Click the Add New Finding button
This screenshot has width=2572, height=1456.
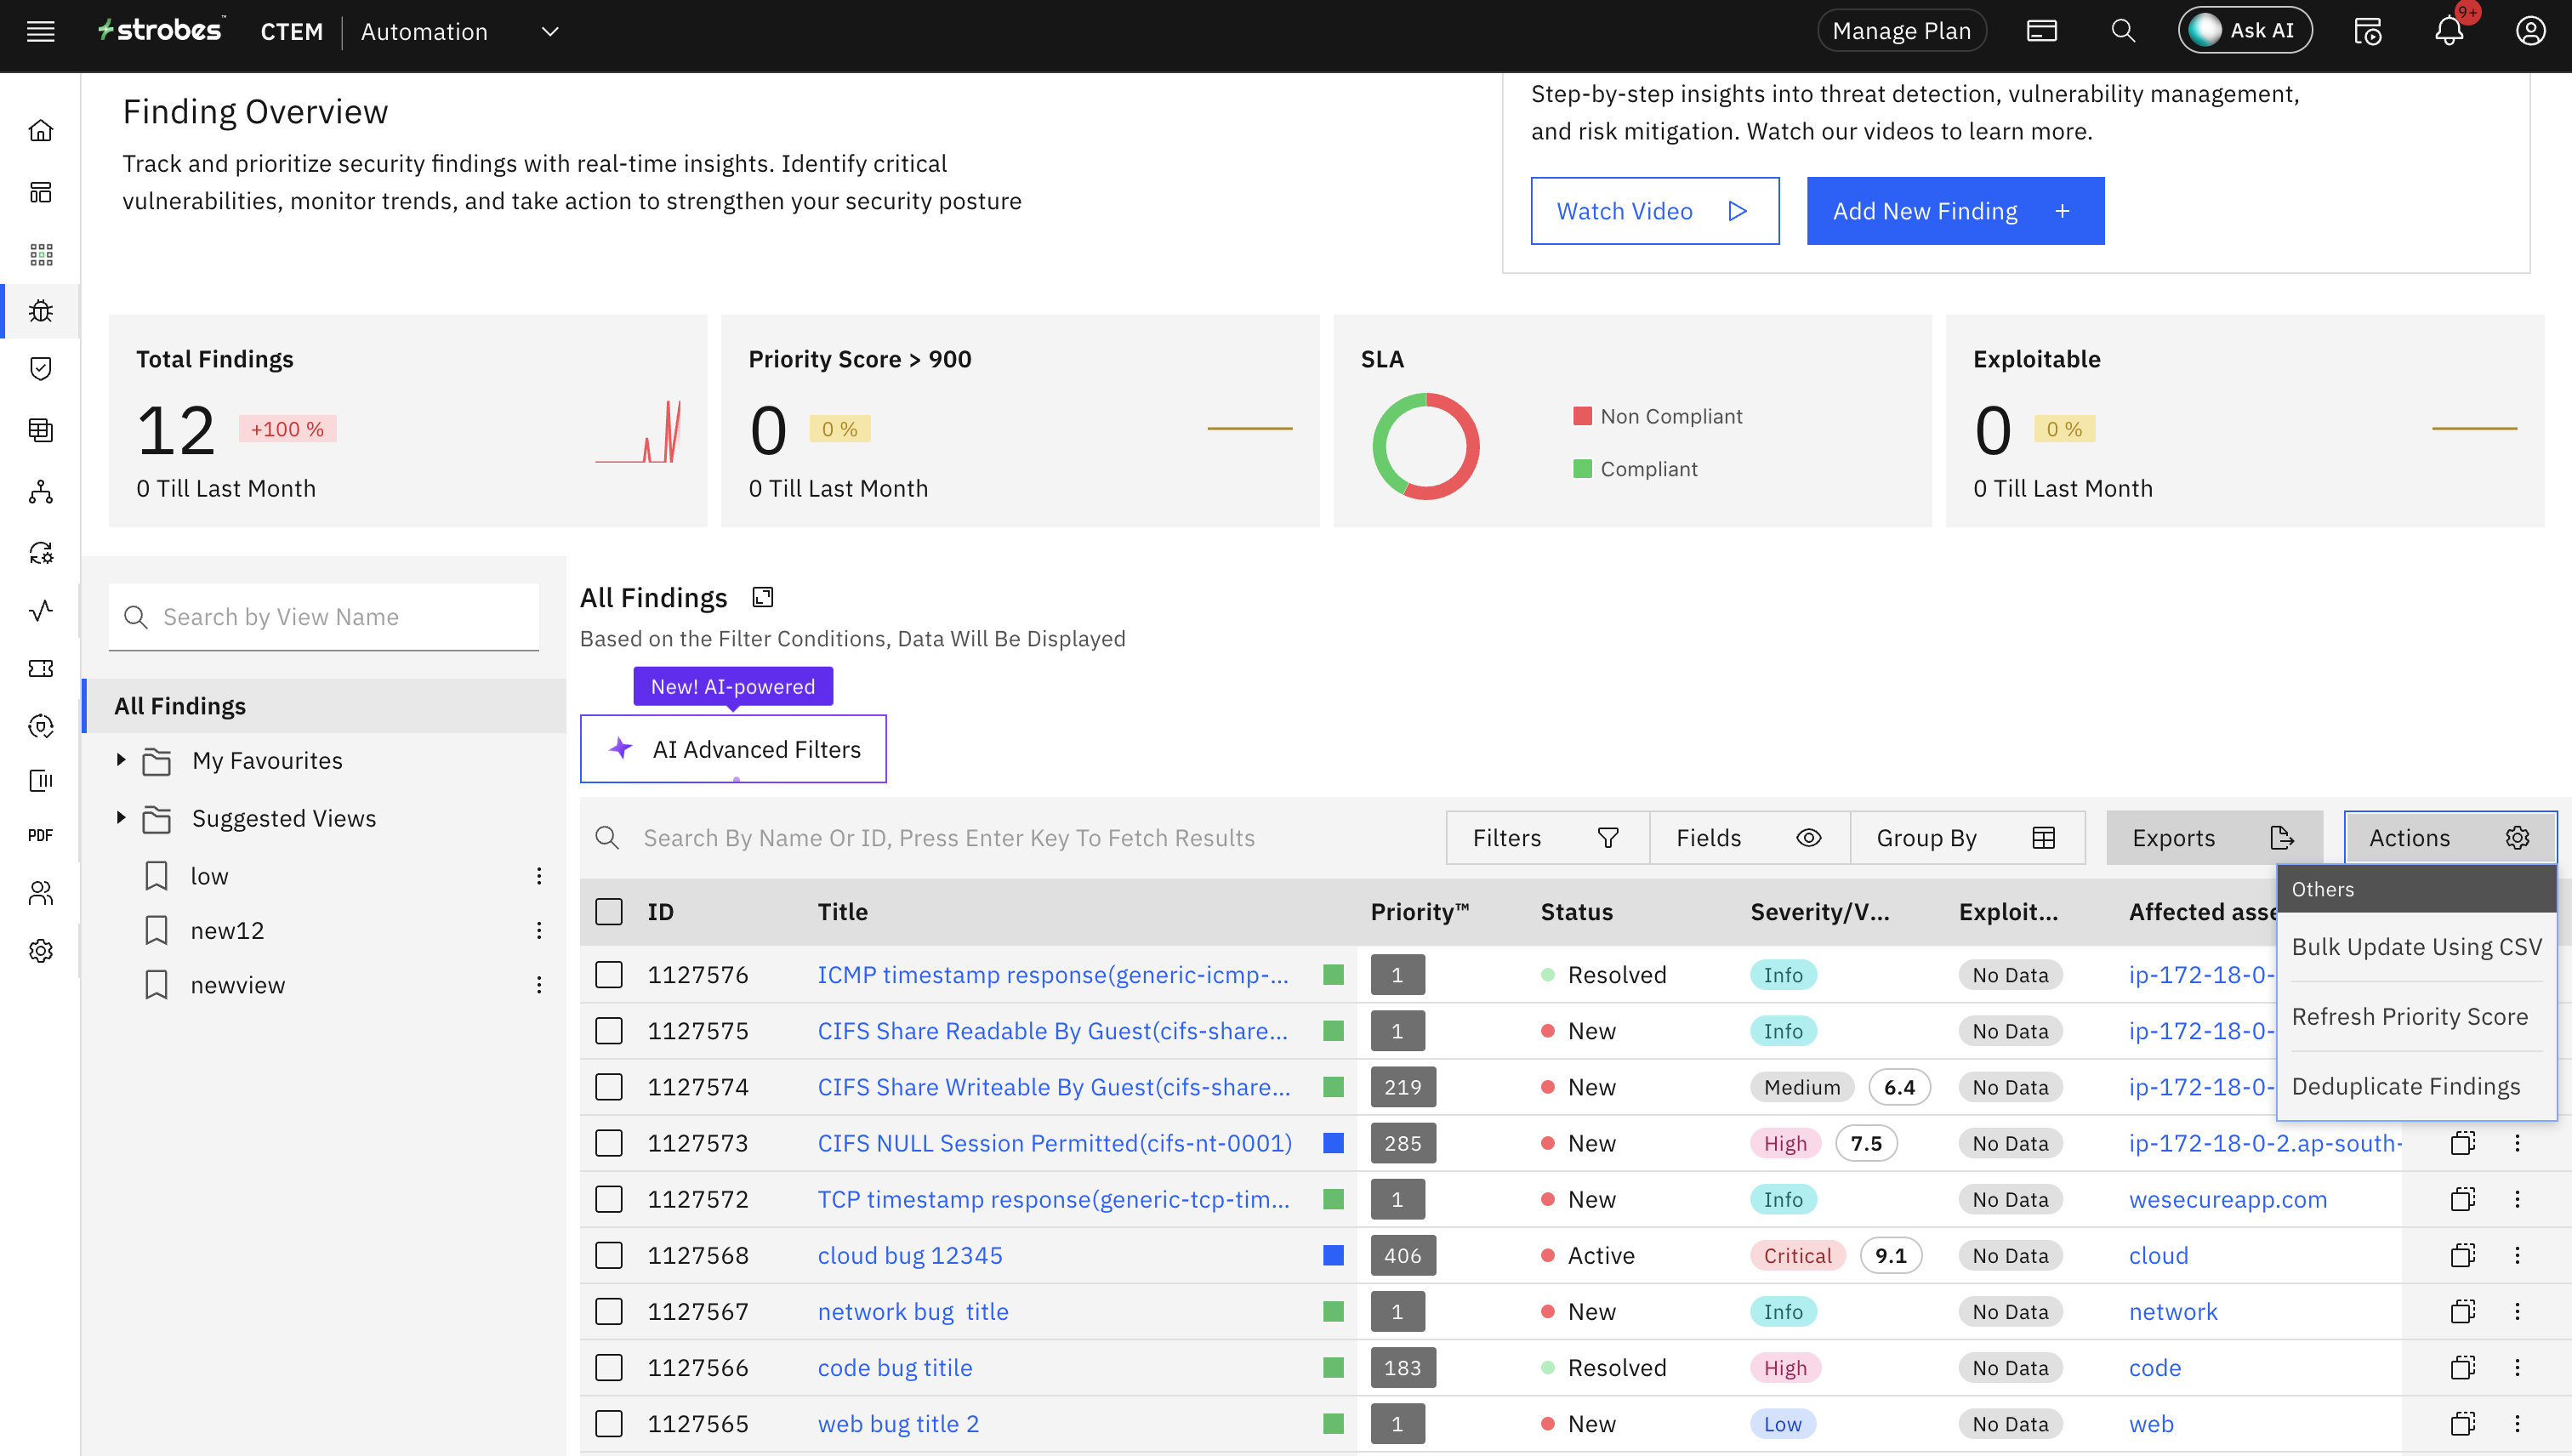coord(1954,211)
